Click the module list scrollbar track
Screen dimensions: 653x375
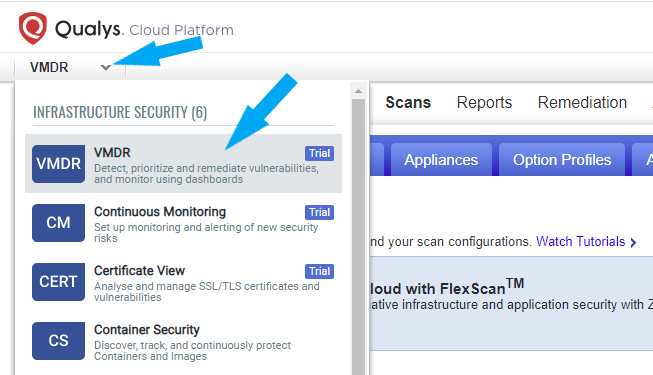[x=358, y=237]
